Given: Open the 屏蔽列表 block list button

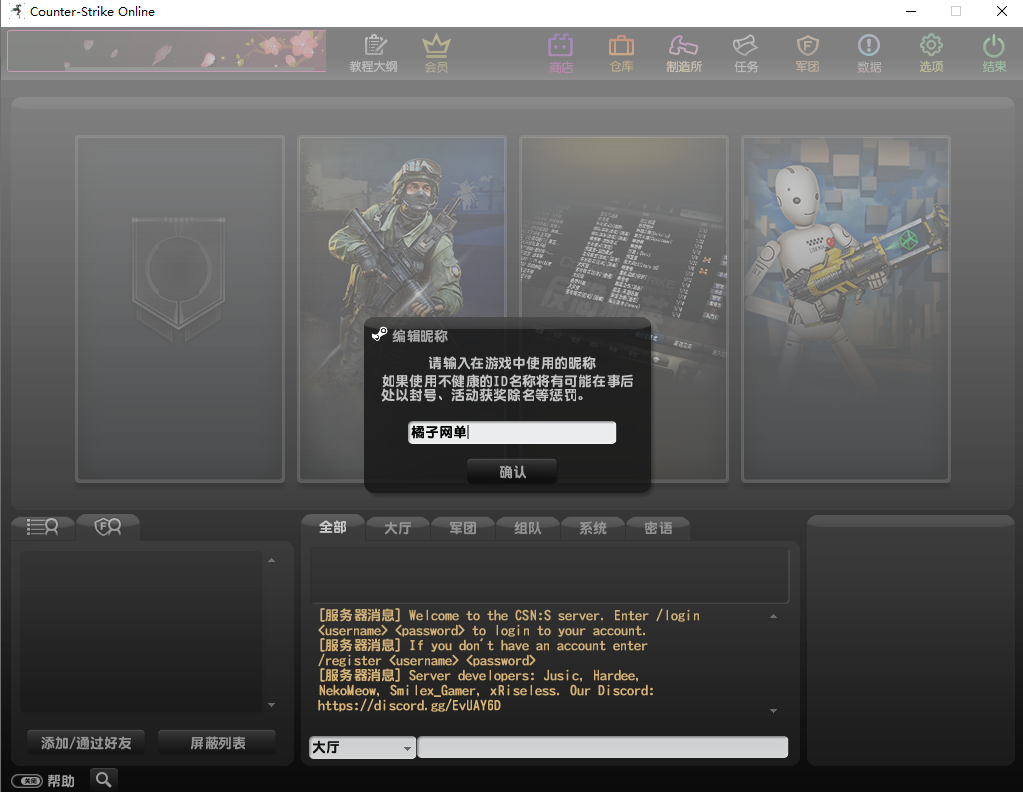Looking at the screenshot, I should pyautogui.click(x=217, y=743).
